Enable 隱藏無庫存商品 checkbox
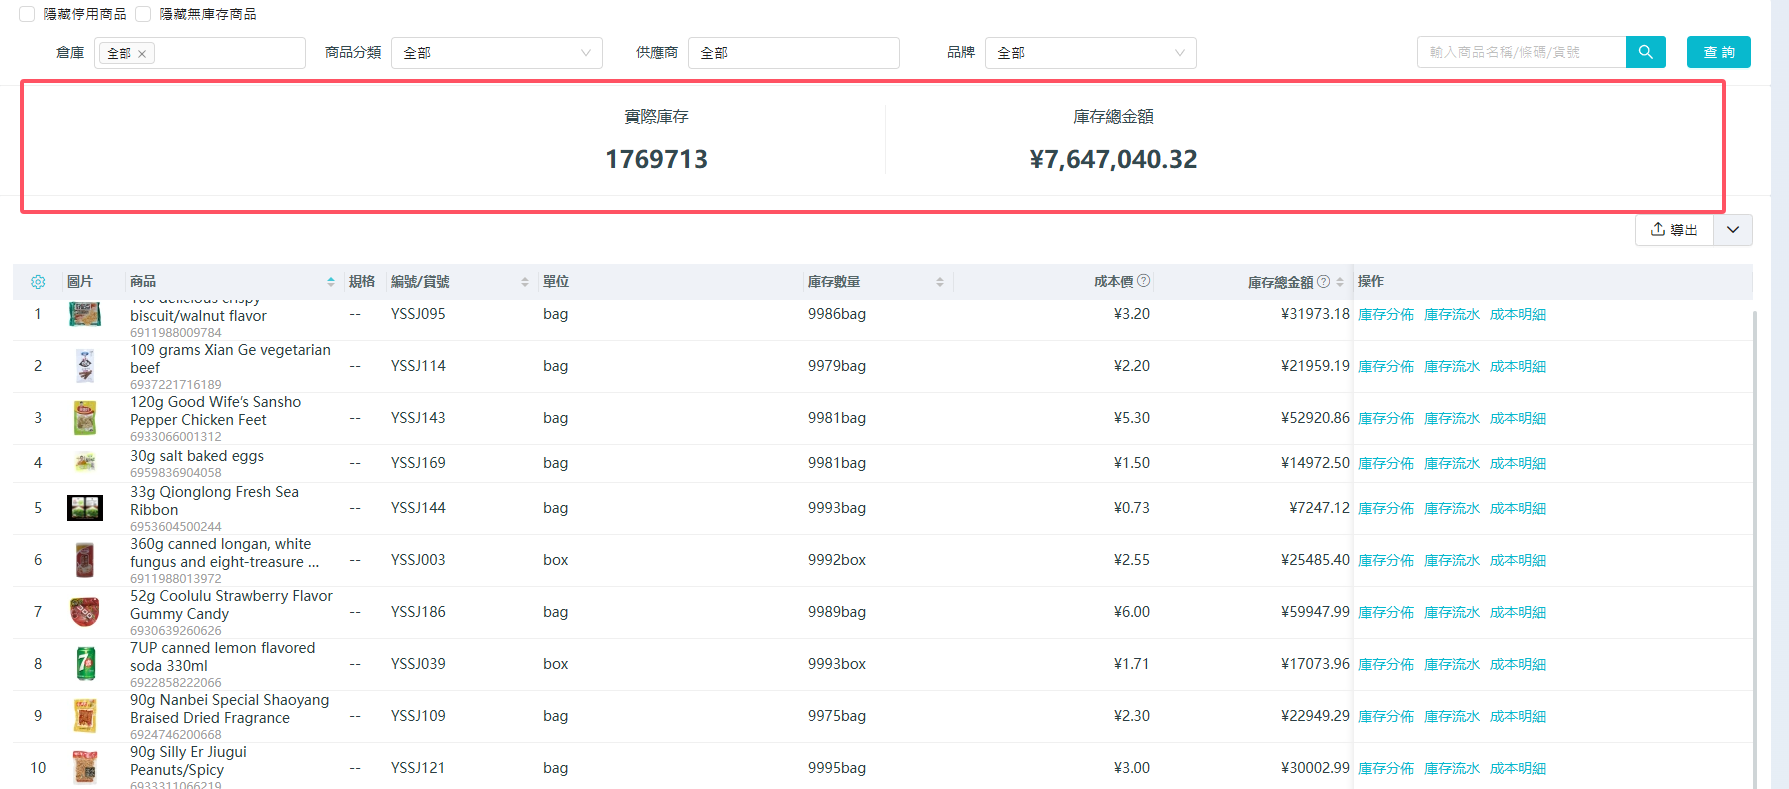The width and height of the screenshot is (1789, 789). [143, 14]
